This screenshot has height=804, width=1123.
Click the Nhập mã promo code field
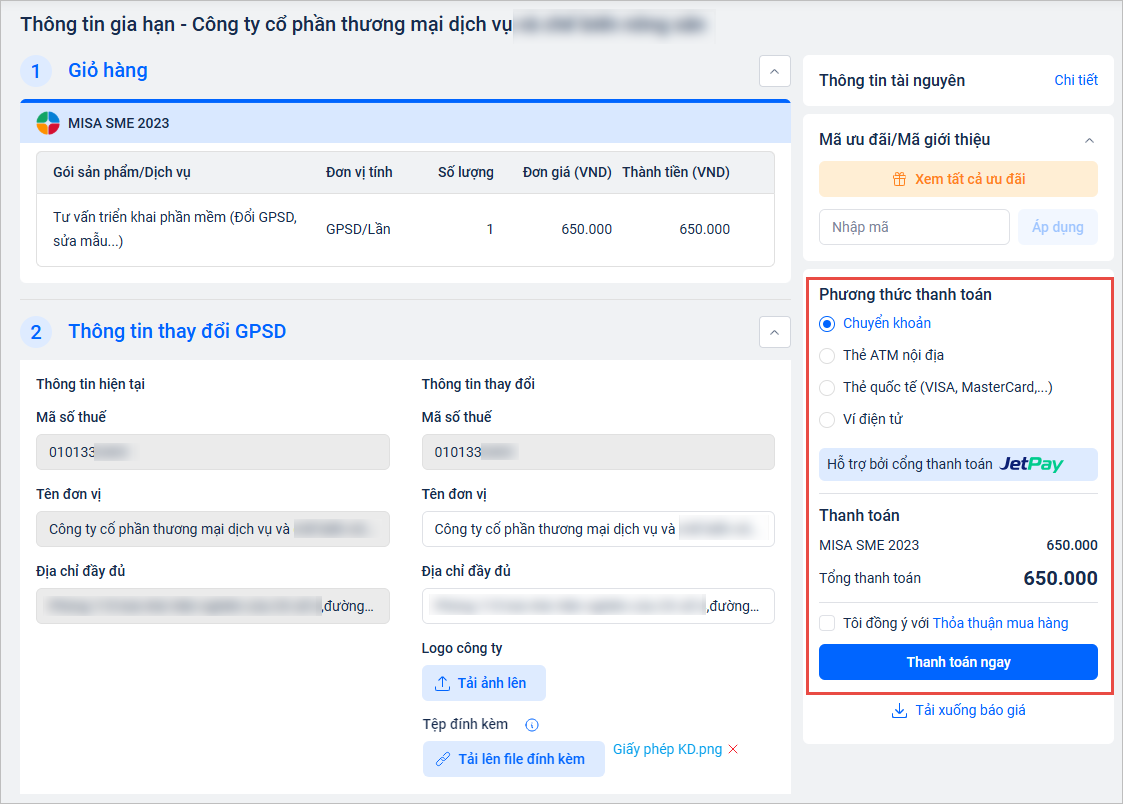coord(913,227)
